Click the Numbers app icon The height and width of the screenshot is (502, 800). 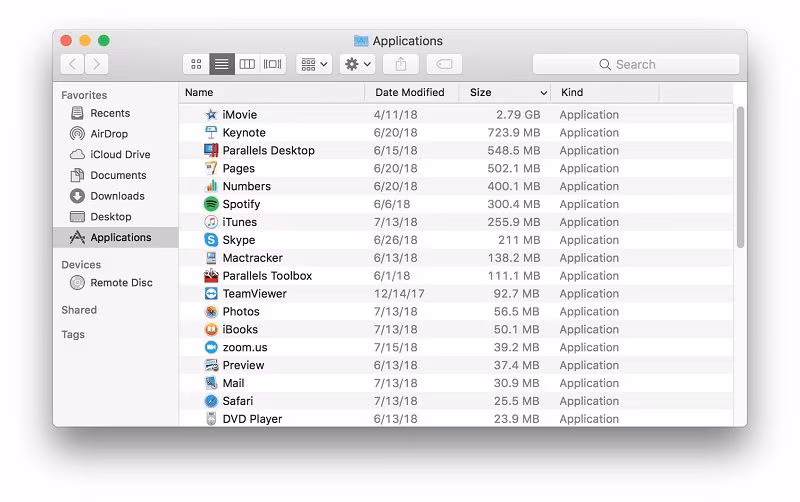(x=211, y=186)
